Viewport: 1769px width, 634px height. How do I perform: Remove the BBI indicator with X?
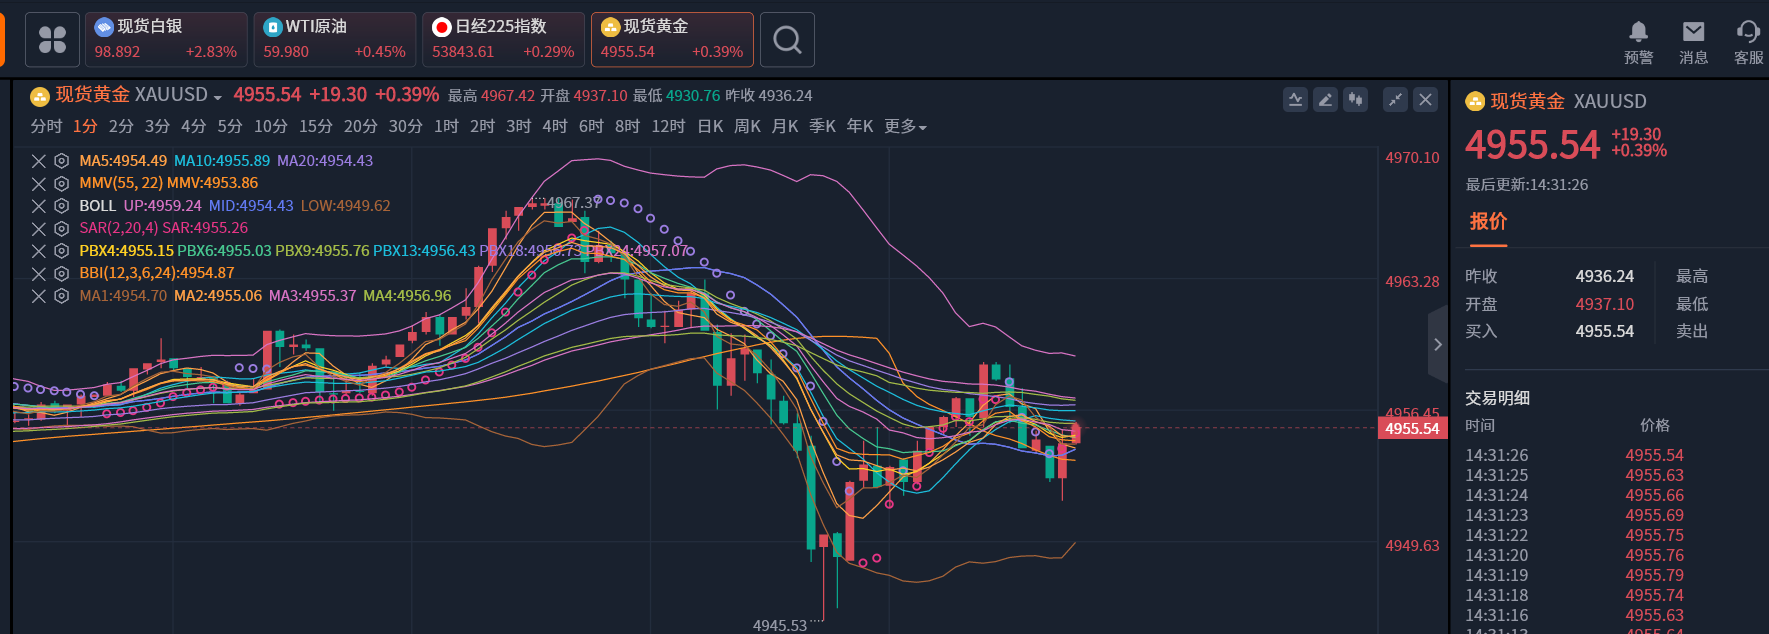[x=39, y=274]
